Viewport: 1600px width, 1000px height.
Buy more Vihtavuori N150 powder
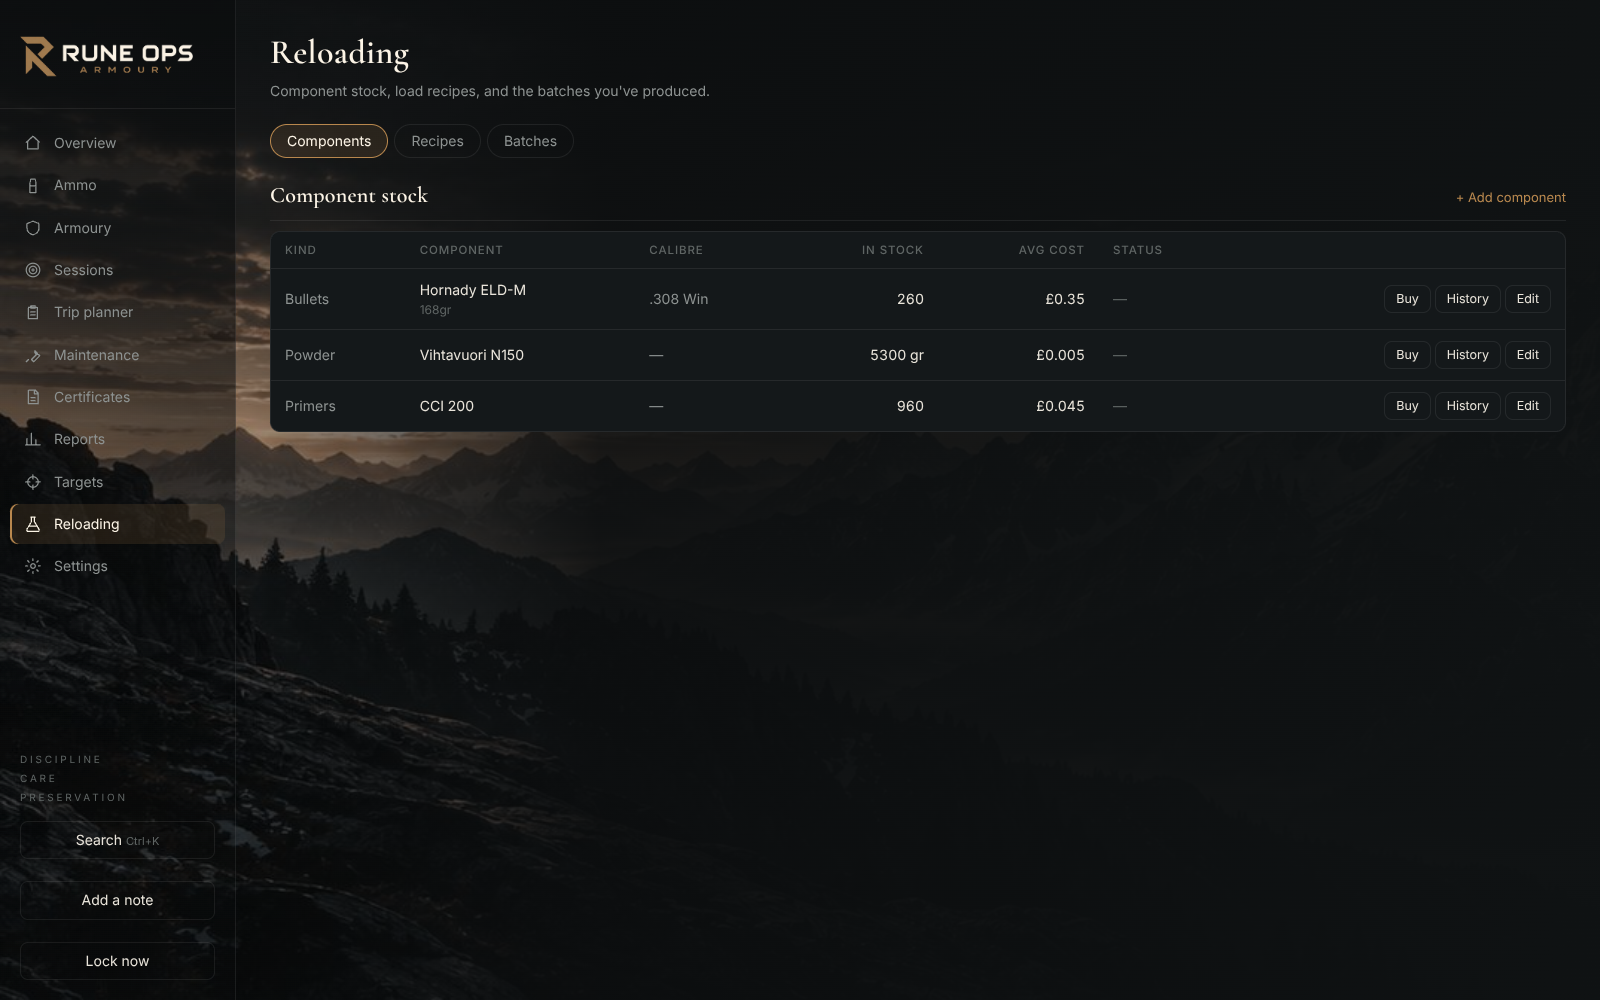[x=1407, y=355]
